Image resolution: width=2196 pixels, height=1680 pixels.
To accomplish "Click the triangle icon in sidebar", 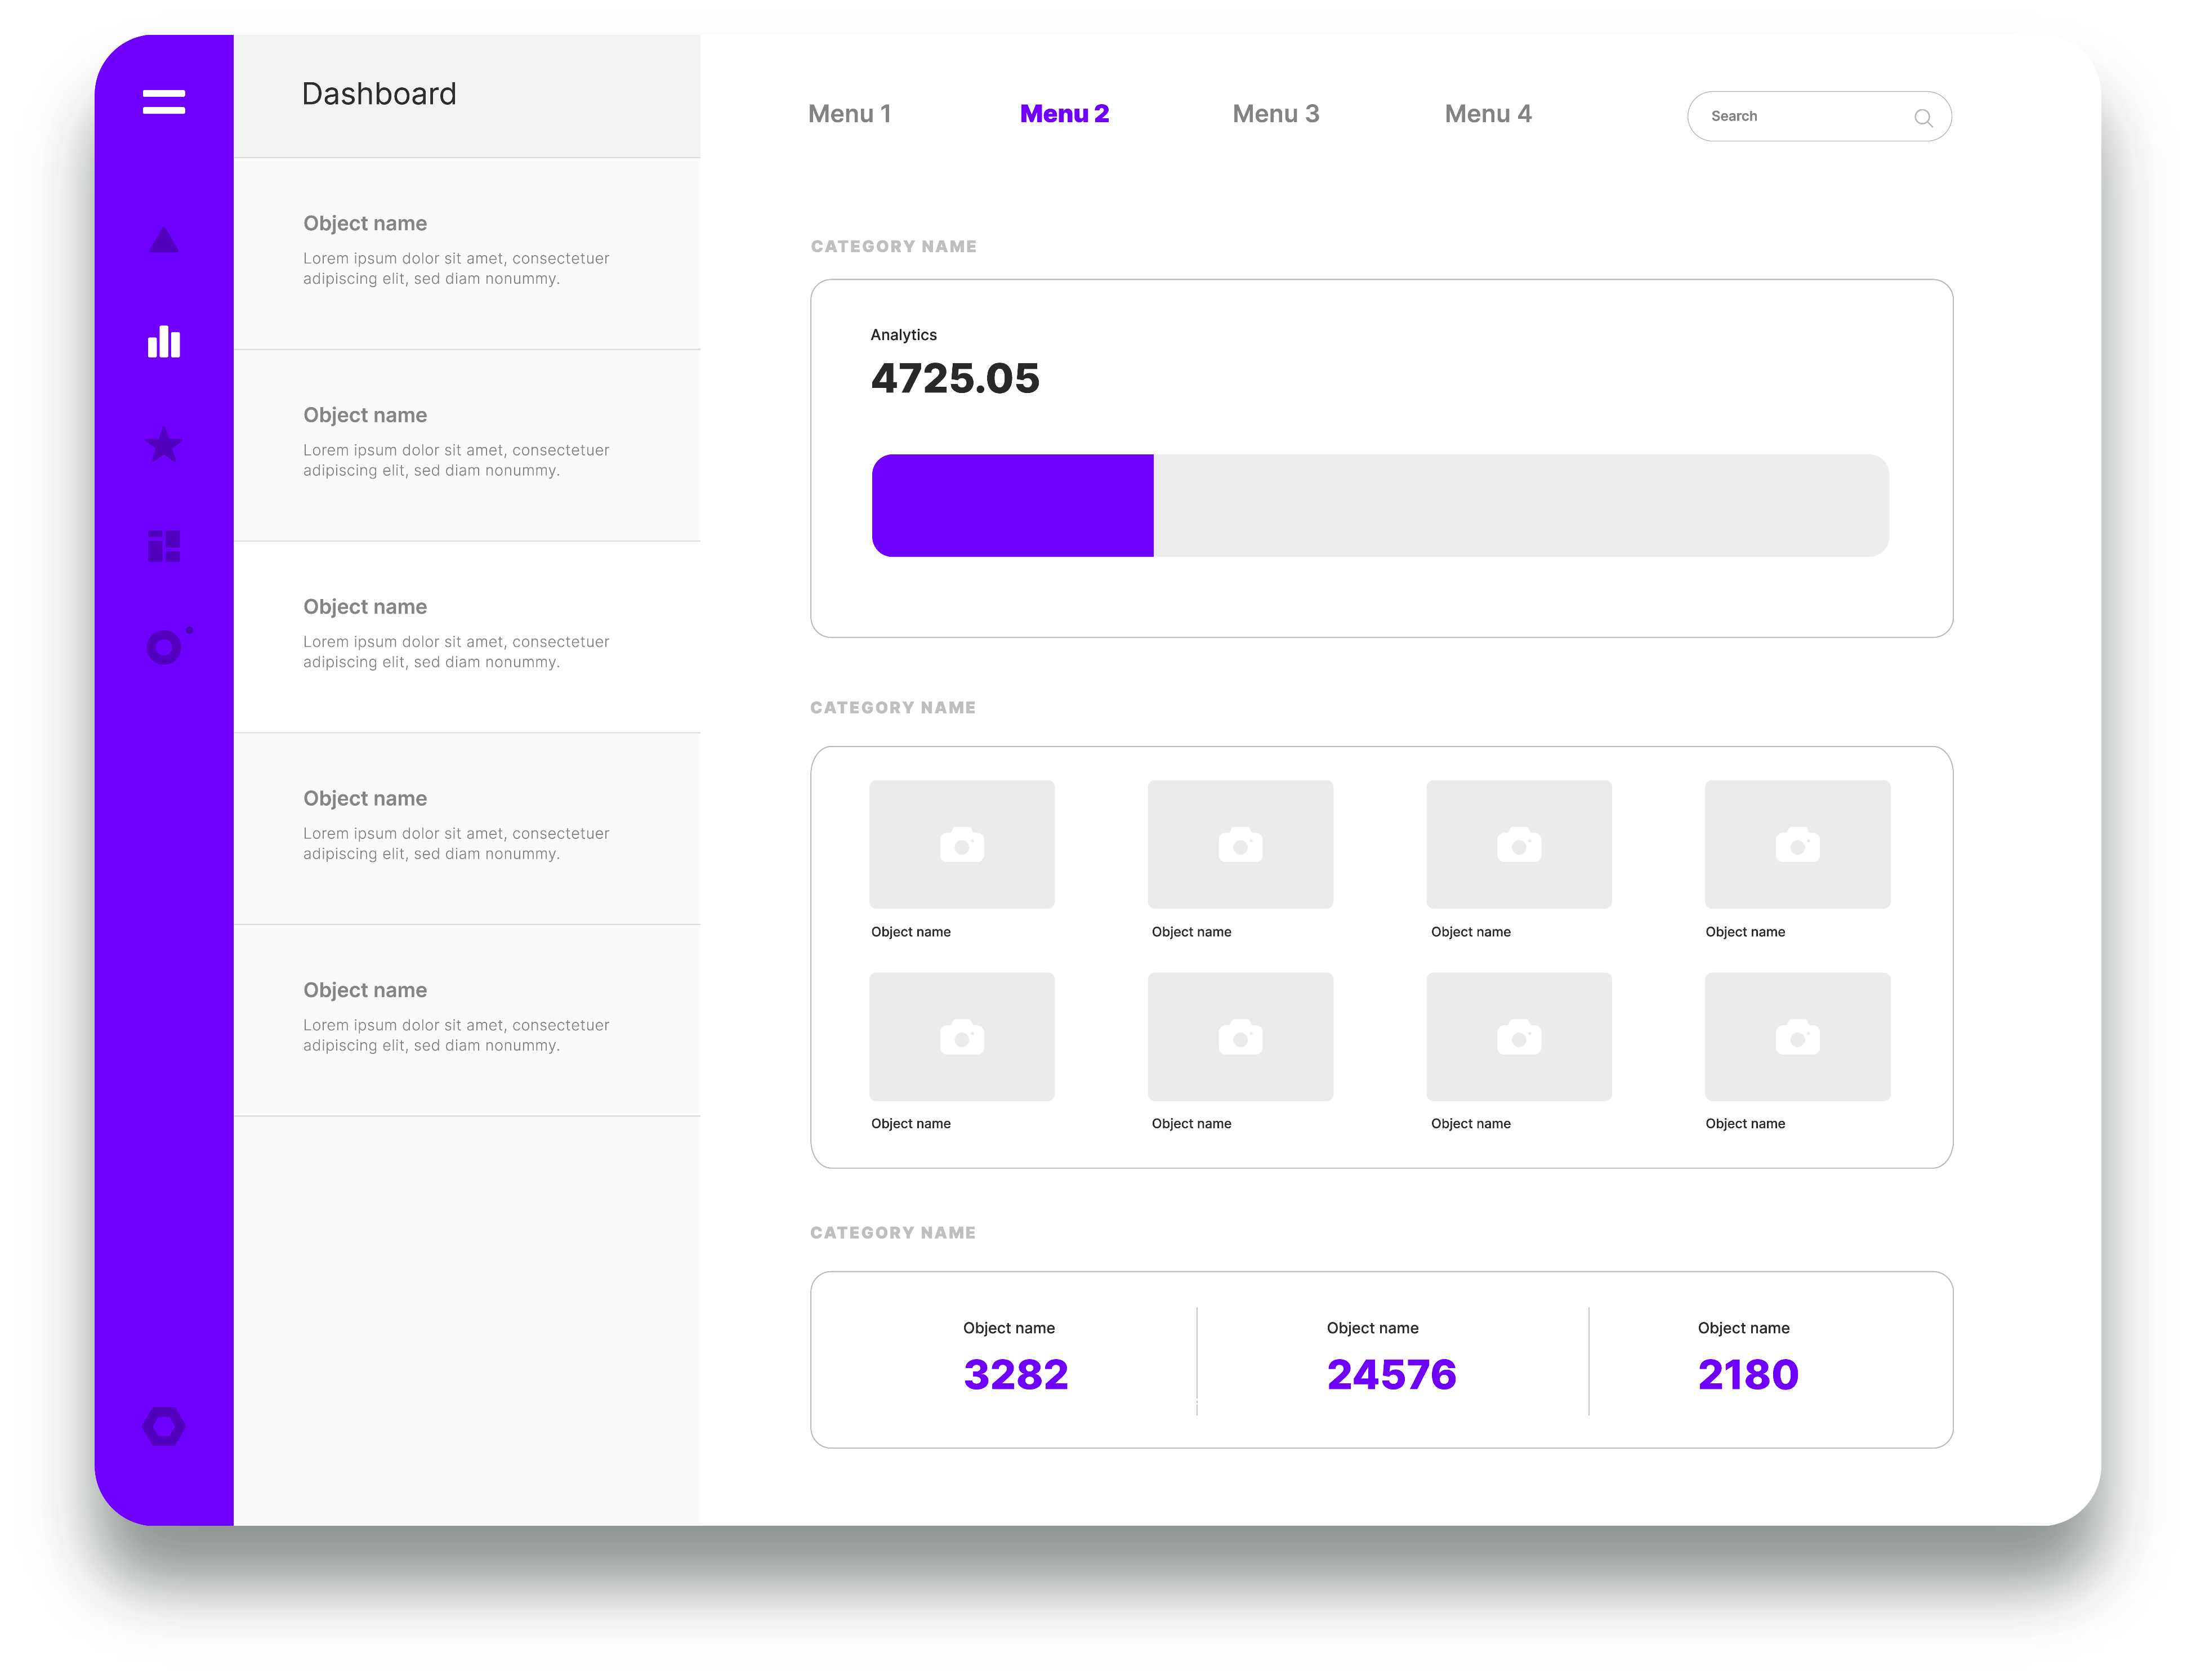I will [164, 241].
